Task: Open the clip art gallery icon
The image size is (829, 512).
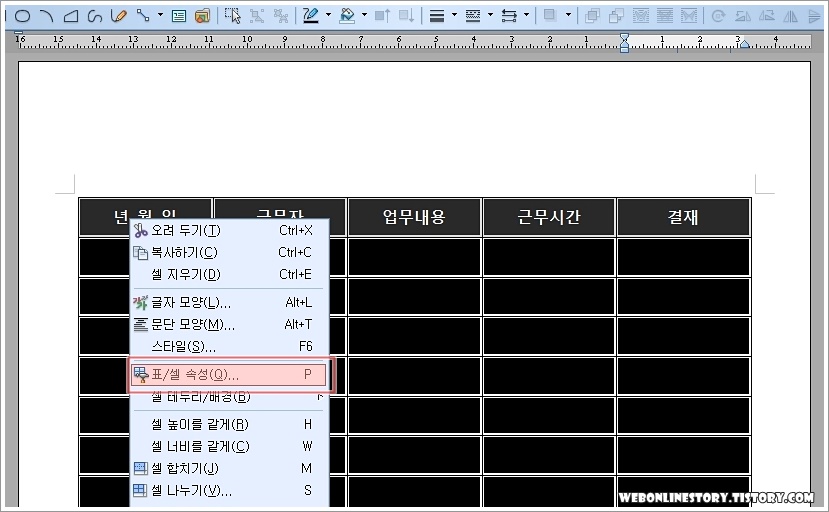Action: 202,16
